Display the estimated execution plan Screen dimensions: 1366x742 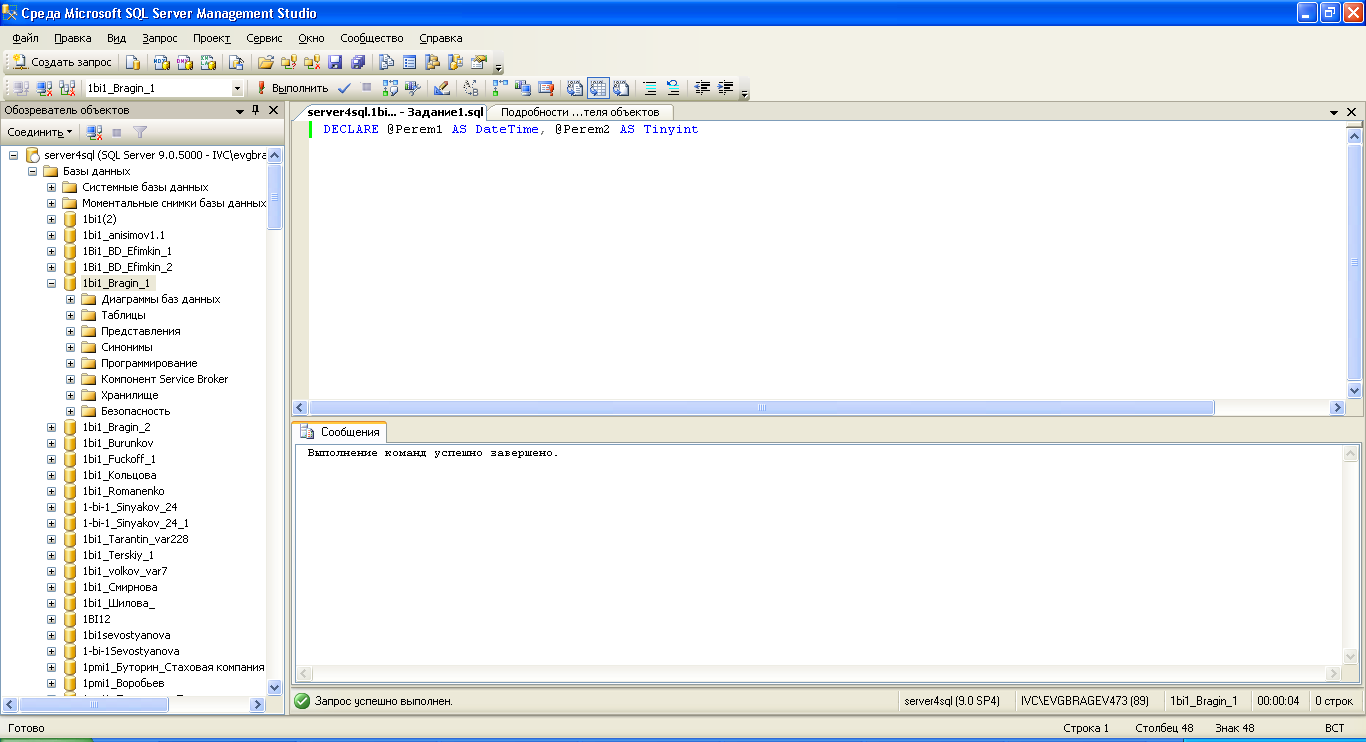pos(390,88)
